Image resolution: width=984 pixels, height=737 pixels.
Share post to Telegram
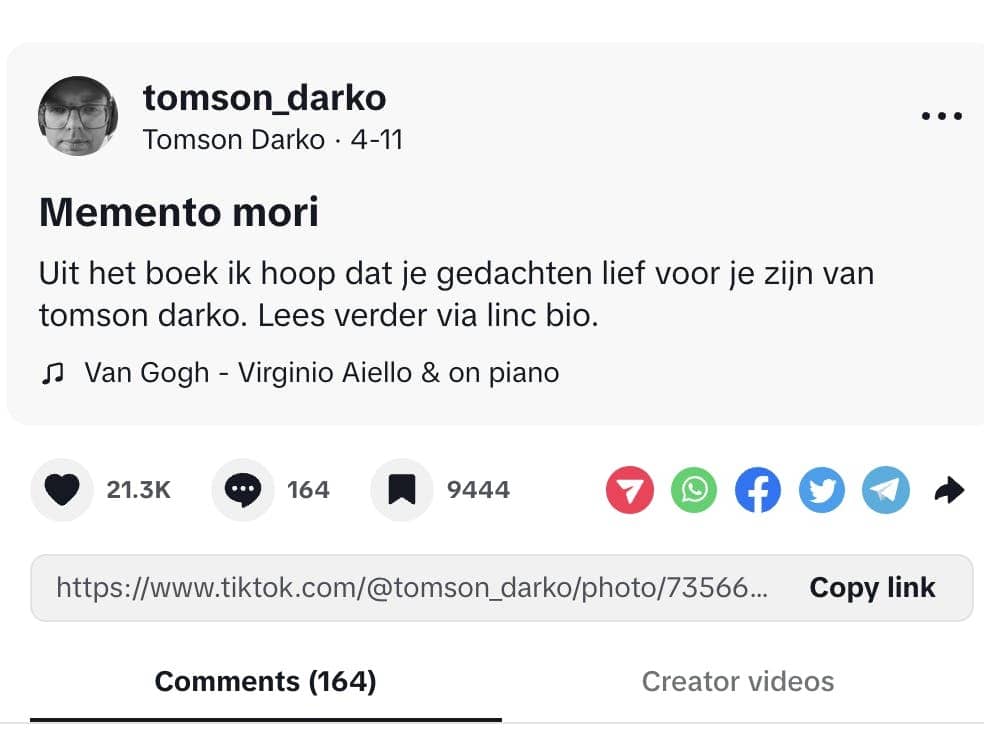click(x=886, y=490)
